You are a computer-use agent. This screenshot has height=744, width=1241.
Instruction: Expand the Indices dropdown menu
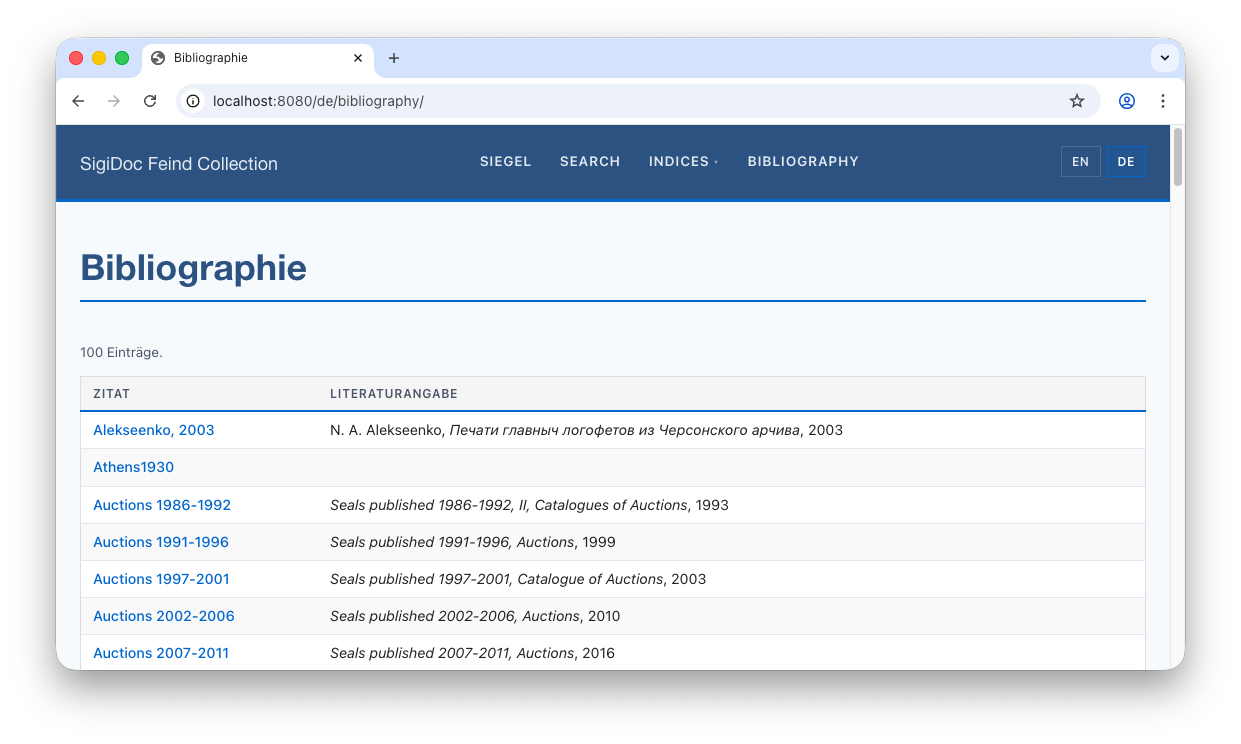click(x=683, y=162)
